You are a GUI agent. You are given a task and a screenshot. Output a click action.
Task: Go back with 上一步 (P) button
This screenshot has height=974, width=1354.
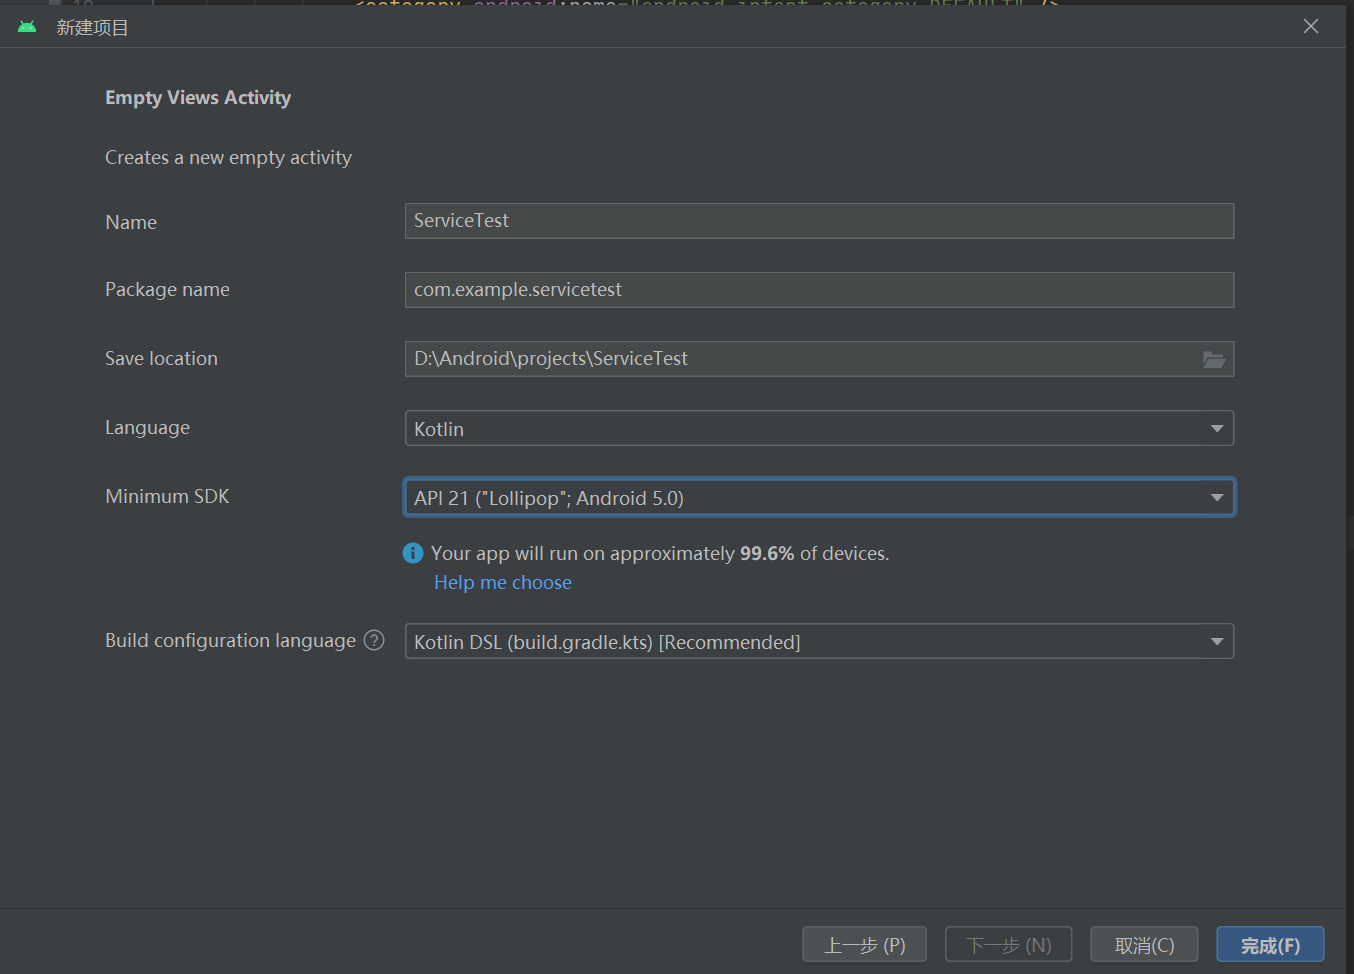(x=864, y=945)
